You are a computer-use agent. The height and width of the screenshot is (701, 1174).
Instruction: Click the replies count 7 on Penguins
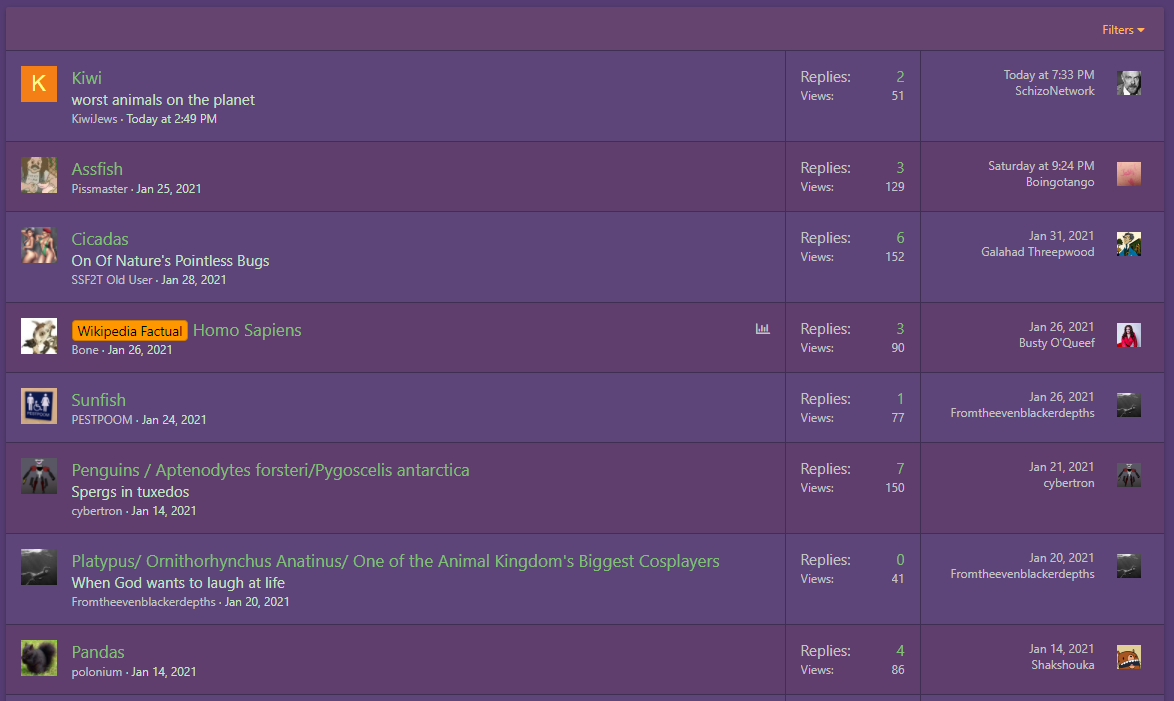pos(900,469)
